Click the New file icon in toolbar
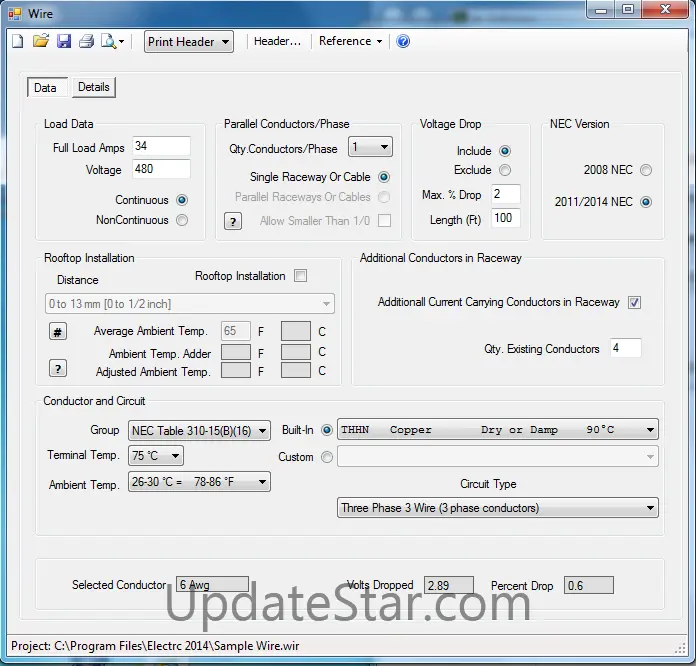 (18, 41)
